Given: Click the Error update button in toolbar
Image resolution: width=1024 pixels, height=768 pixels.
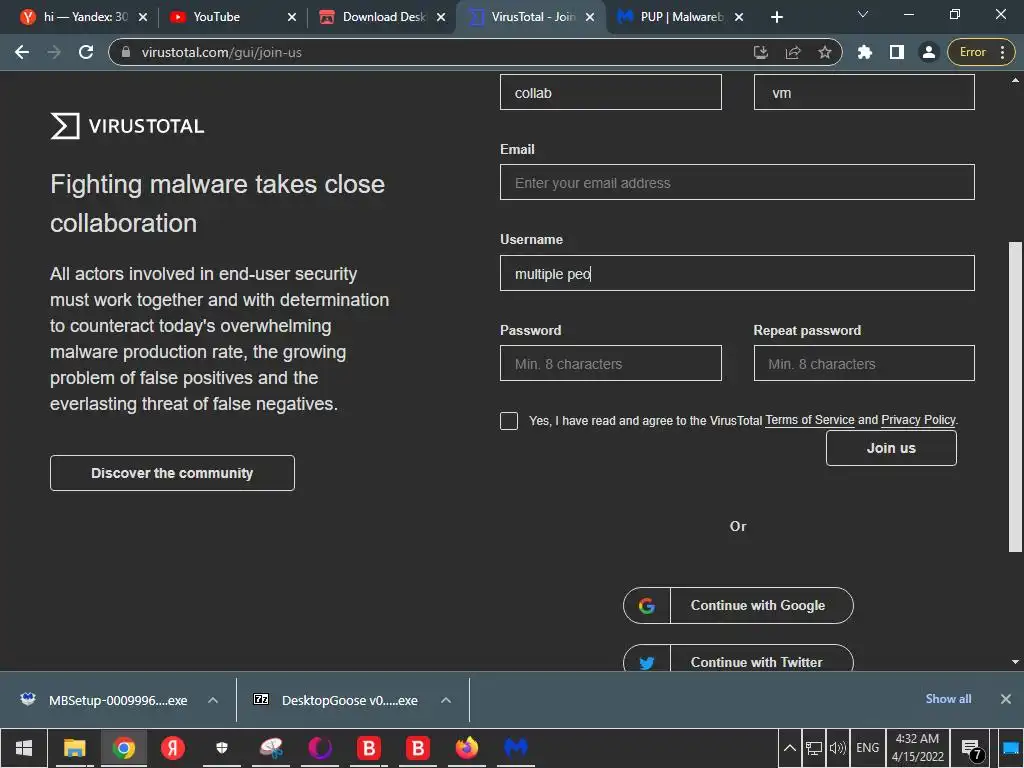Looking at the screenshot, I should [980, 52].
